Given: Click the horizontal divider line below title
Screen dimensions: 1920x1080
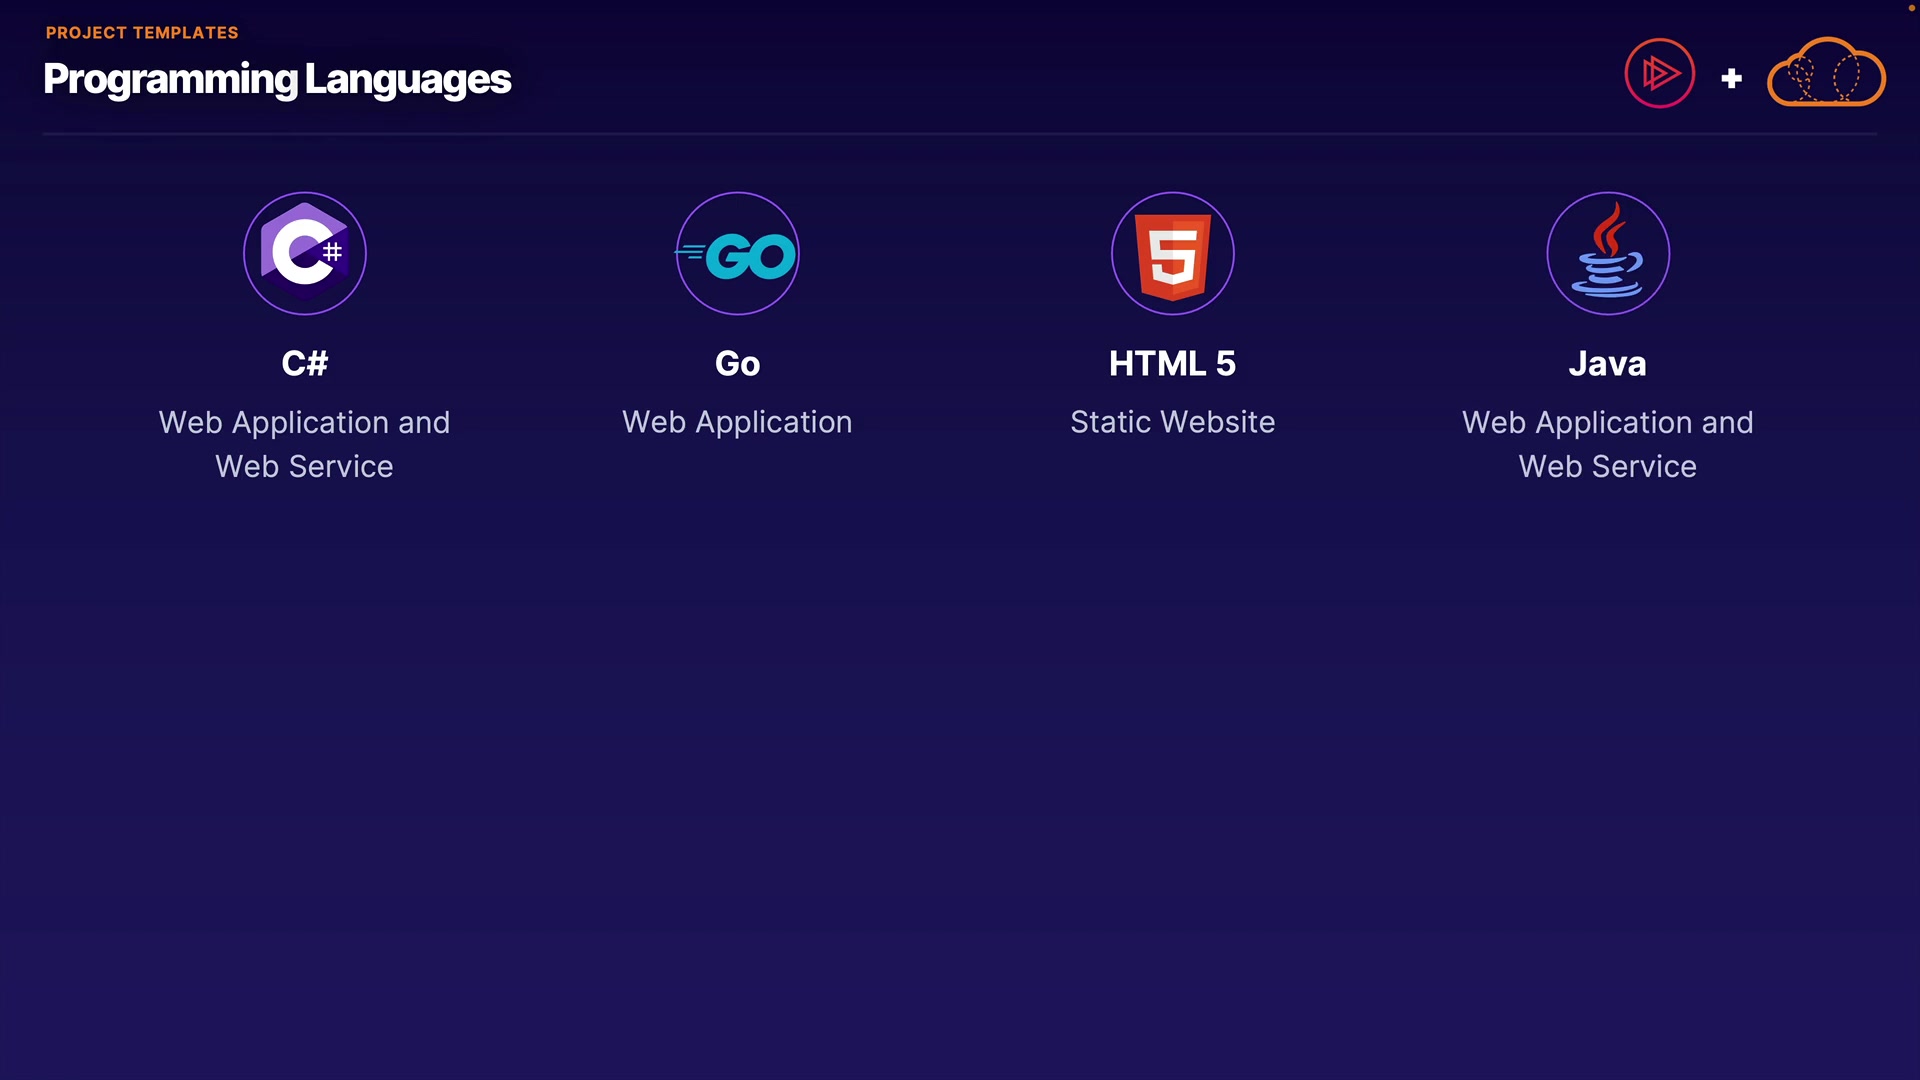Looking at the screenshot, I should 960,133.
